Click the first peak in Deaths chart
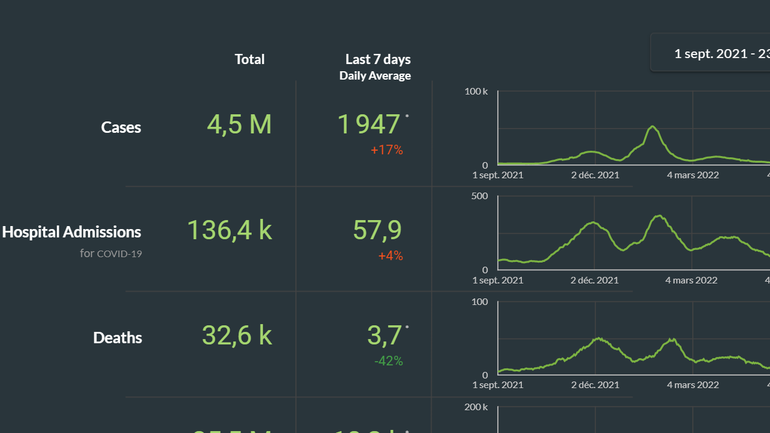 click(x=599, y=339)
